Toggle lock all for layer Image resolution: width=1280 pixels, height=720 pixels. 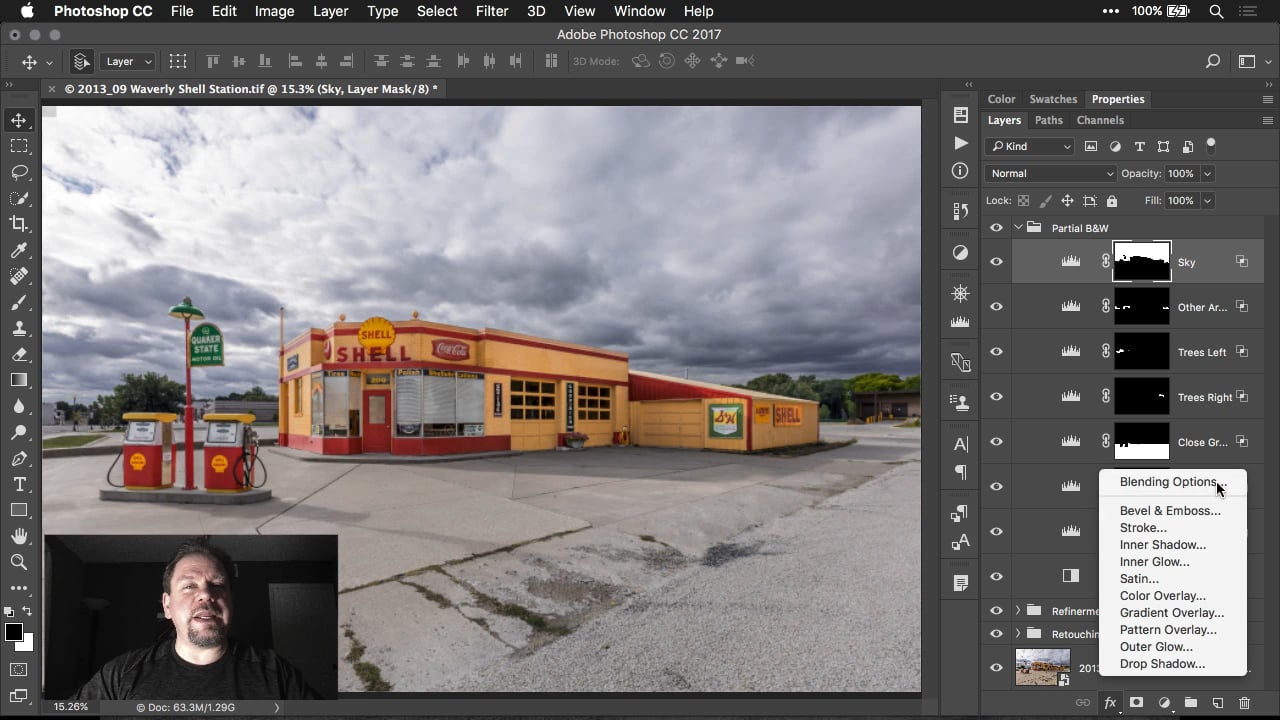1111,201
